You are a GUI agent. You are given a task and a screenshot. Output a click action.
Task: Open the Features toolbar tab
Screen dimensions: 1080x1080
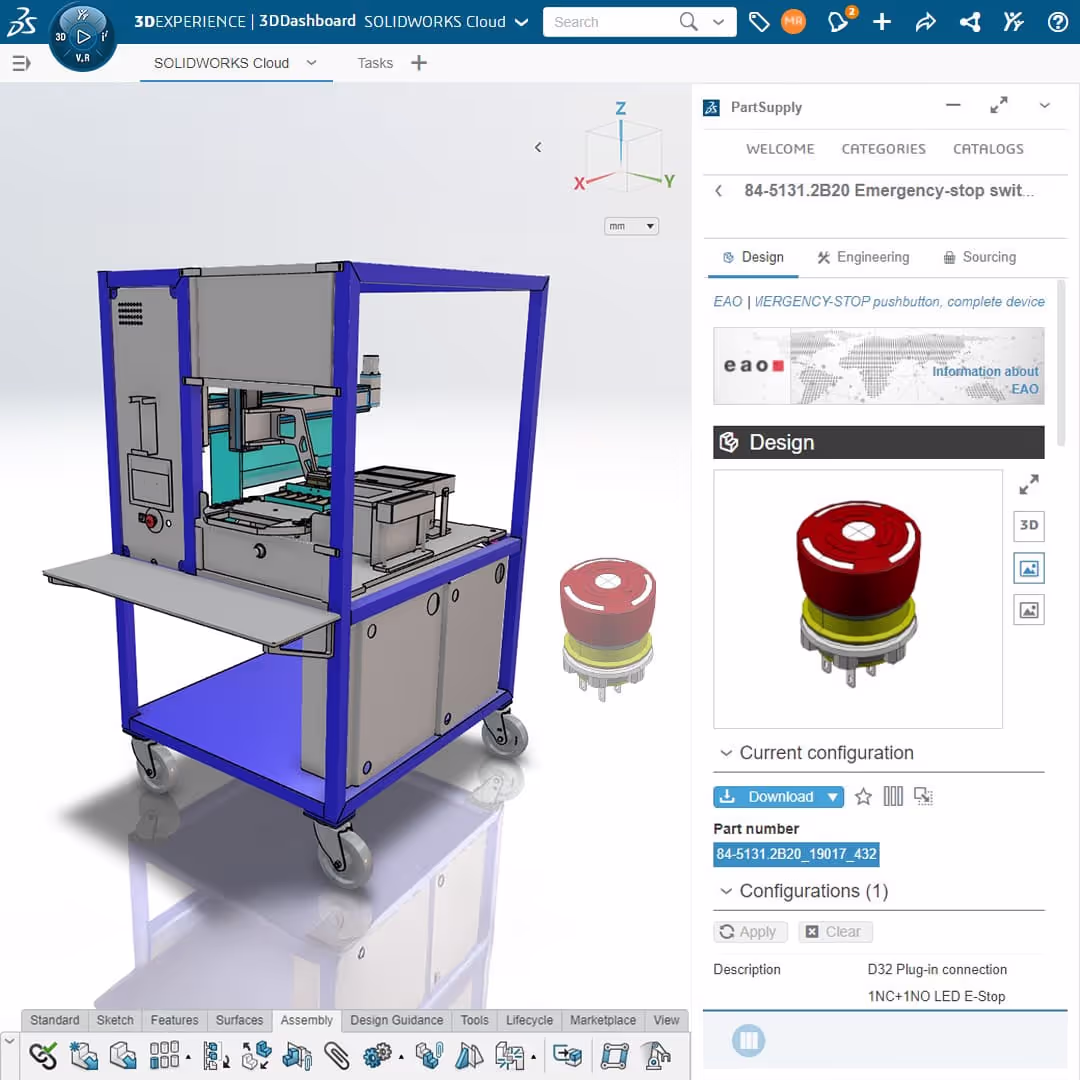[174, 1020]
